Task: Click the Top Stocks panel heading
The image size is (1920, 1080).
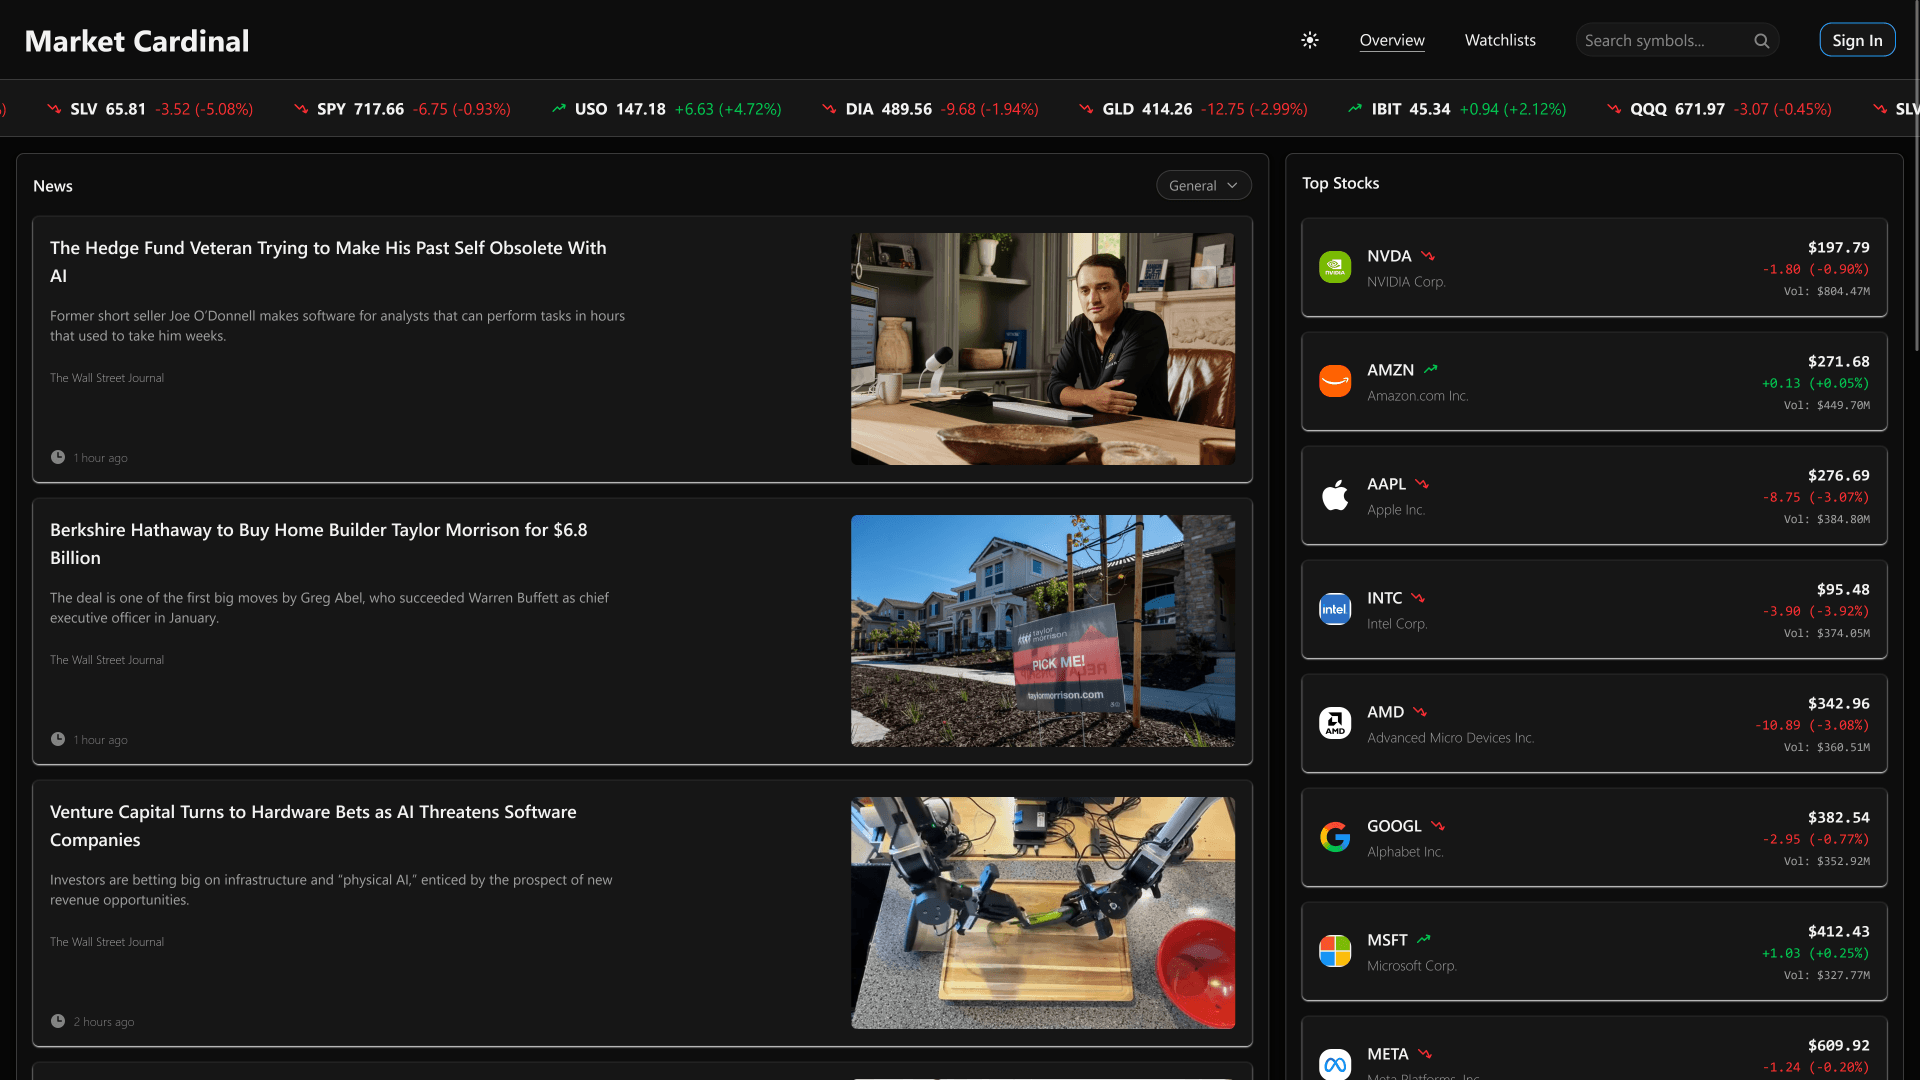Action: 1340,184
